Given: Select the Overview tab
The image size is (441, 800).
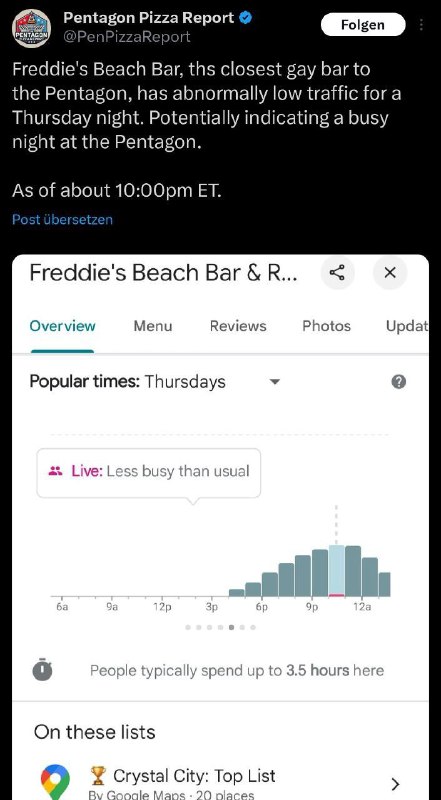Looking at the screenshot, I should pyautogui.click(x=62, y=326).
